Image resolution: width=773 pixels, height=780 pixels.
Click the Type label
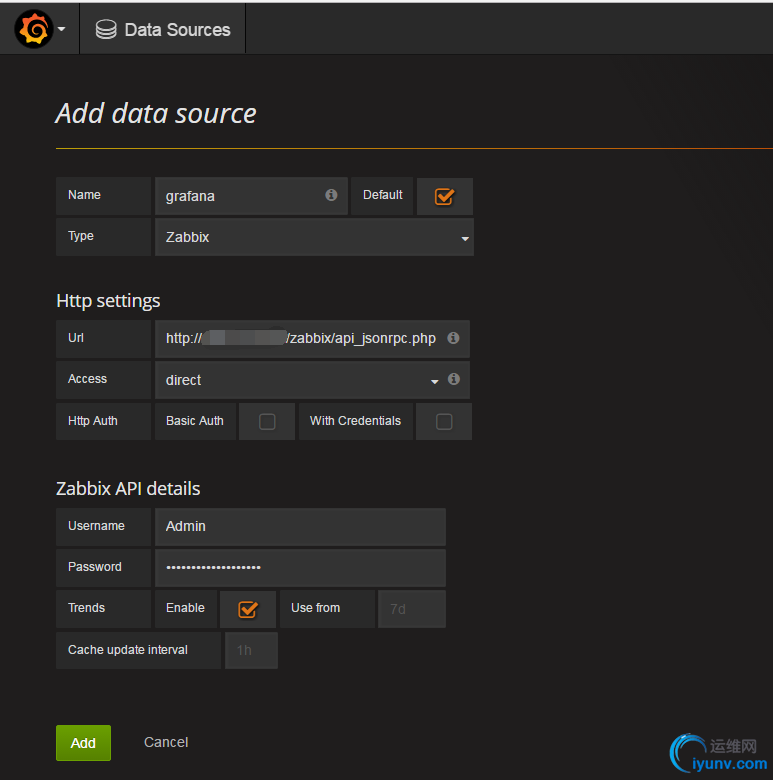pyautogui.click(x=81, y=236)
